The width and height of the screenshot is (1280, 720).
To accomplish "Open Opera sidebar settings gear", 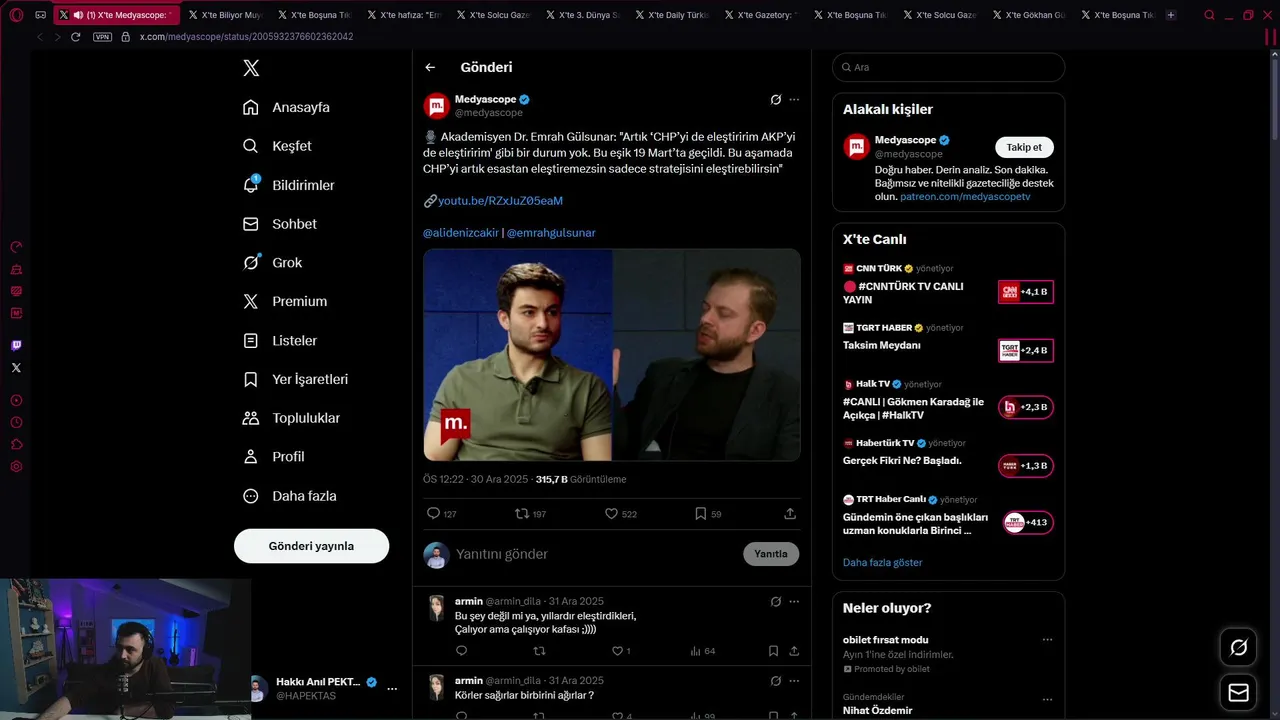I will (x=16, y=467).
